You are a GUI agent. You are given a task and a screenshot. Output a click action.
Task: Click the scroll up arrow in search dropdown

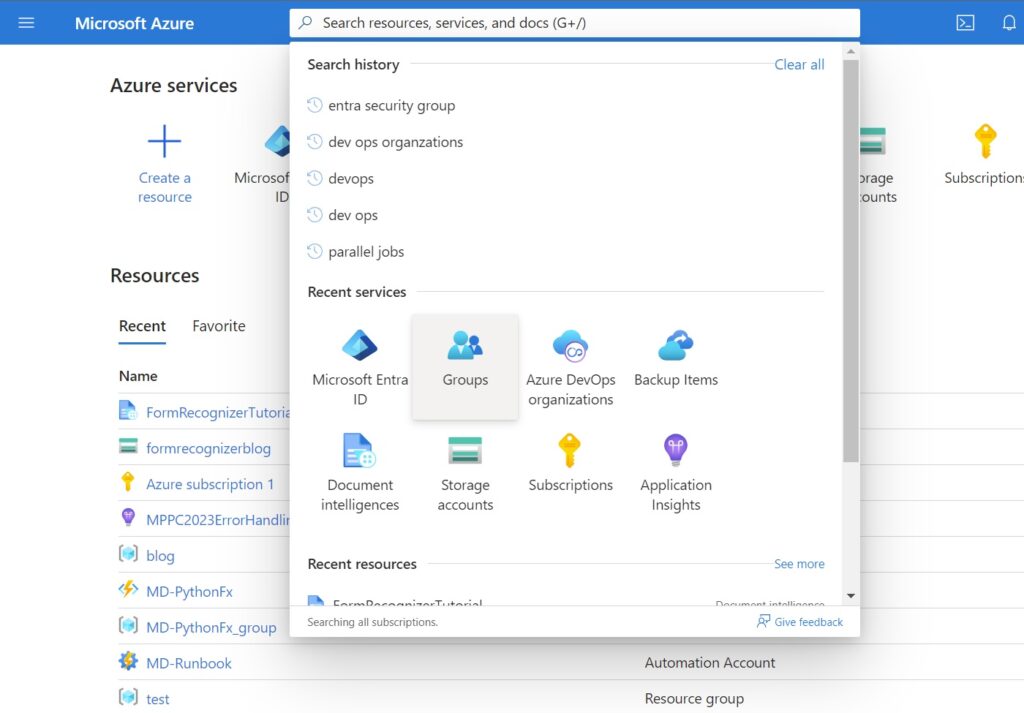pos(850,52)
